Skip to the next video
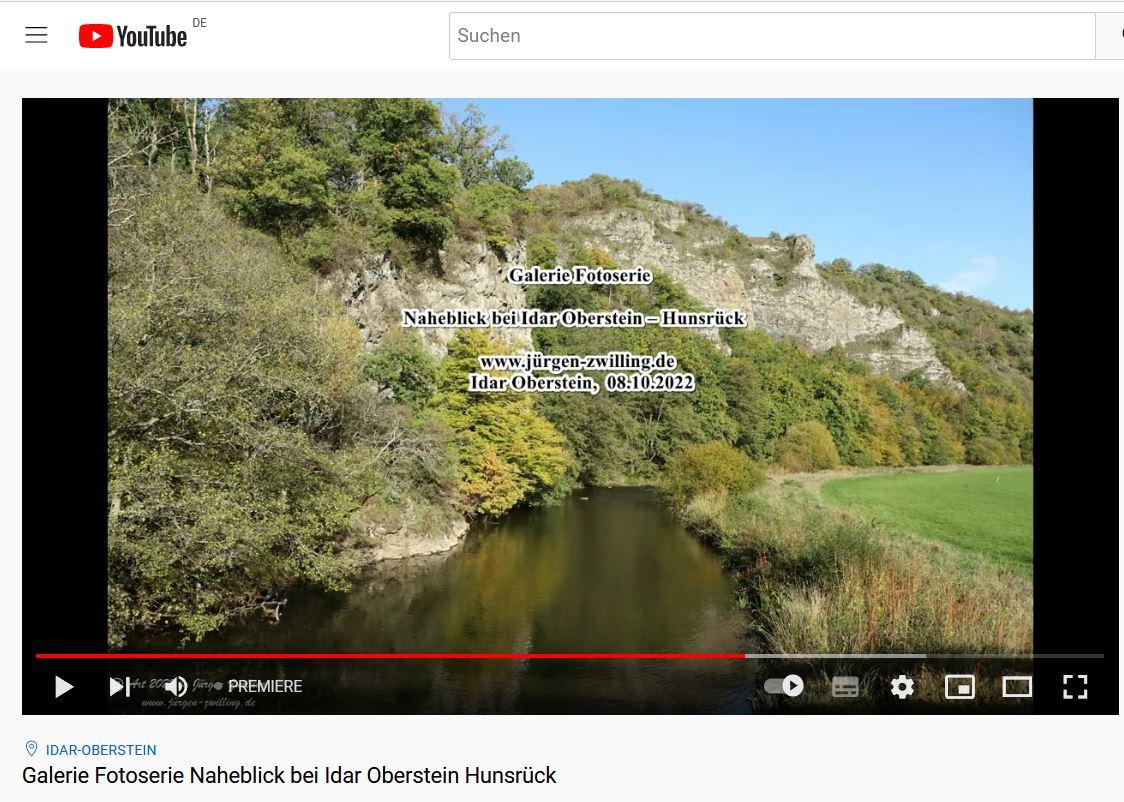 click(x=119, y=687)
